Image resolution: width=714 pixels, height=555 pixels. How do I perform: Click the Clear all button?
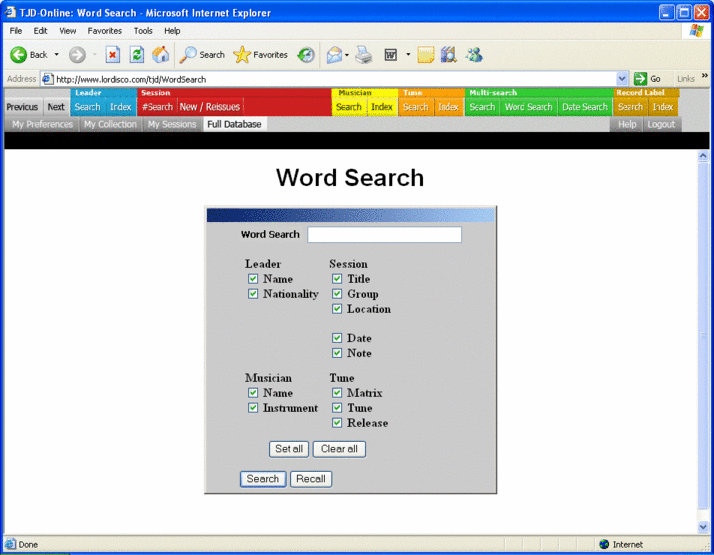click(x=339, y=449)
